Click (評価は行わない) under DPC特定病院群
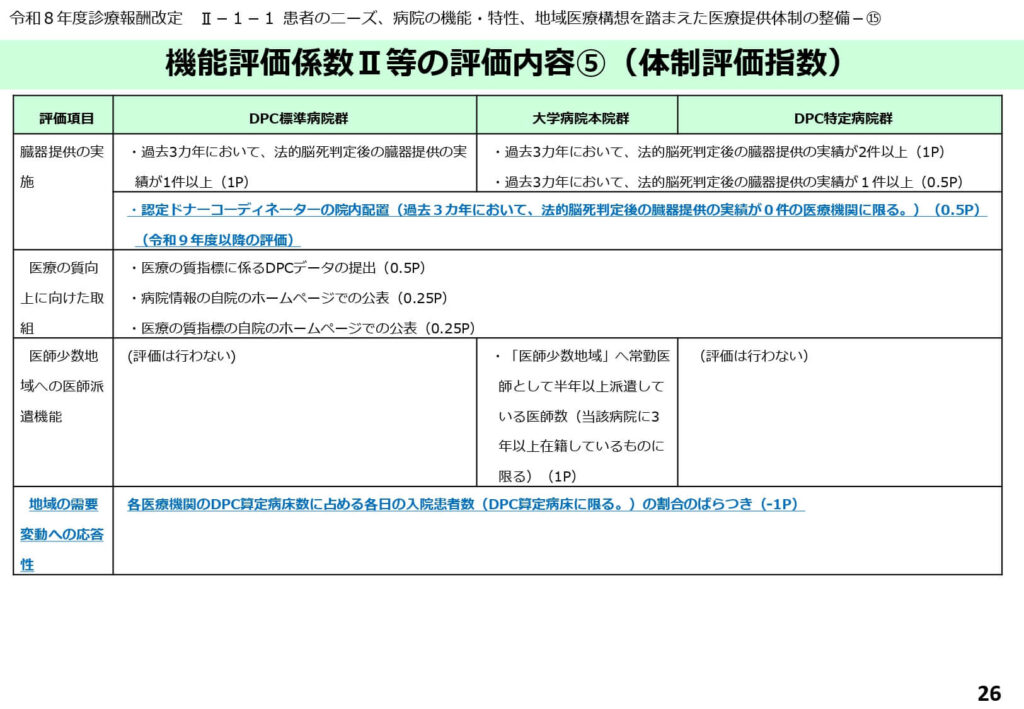The image size is (1024, 709). [x=753, y=356]
